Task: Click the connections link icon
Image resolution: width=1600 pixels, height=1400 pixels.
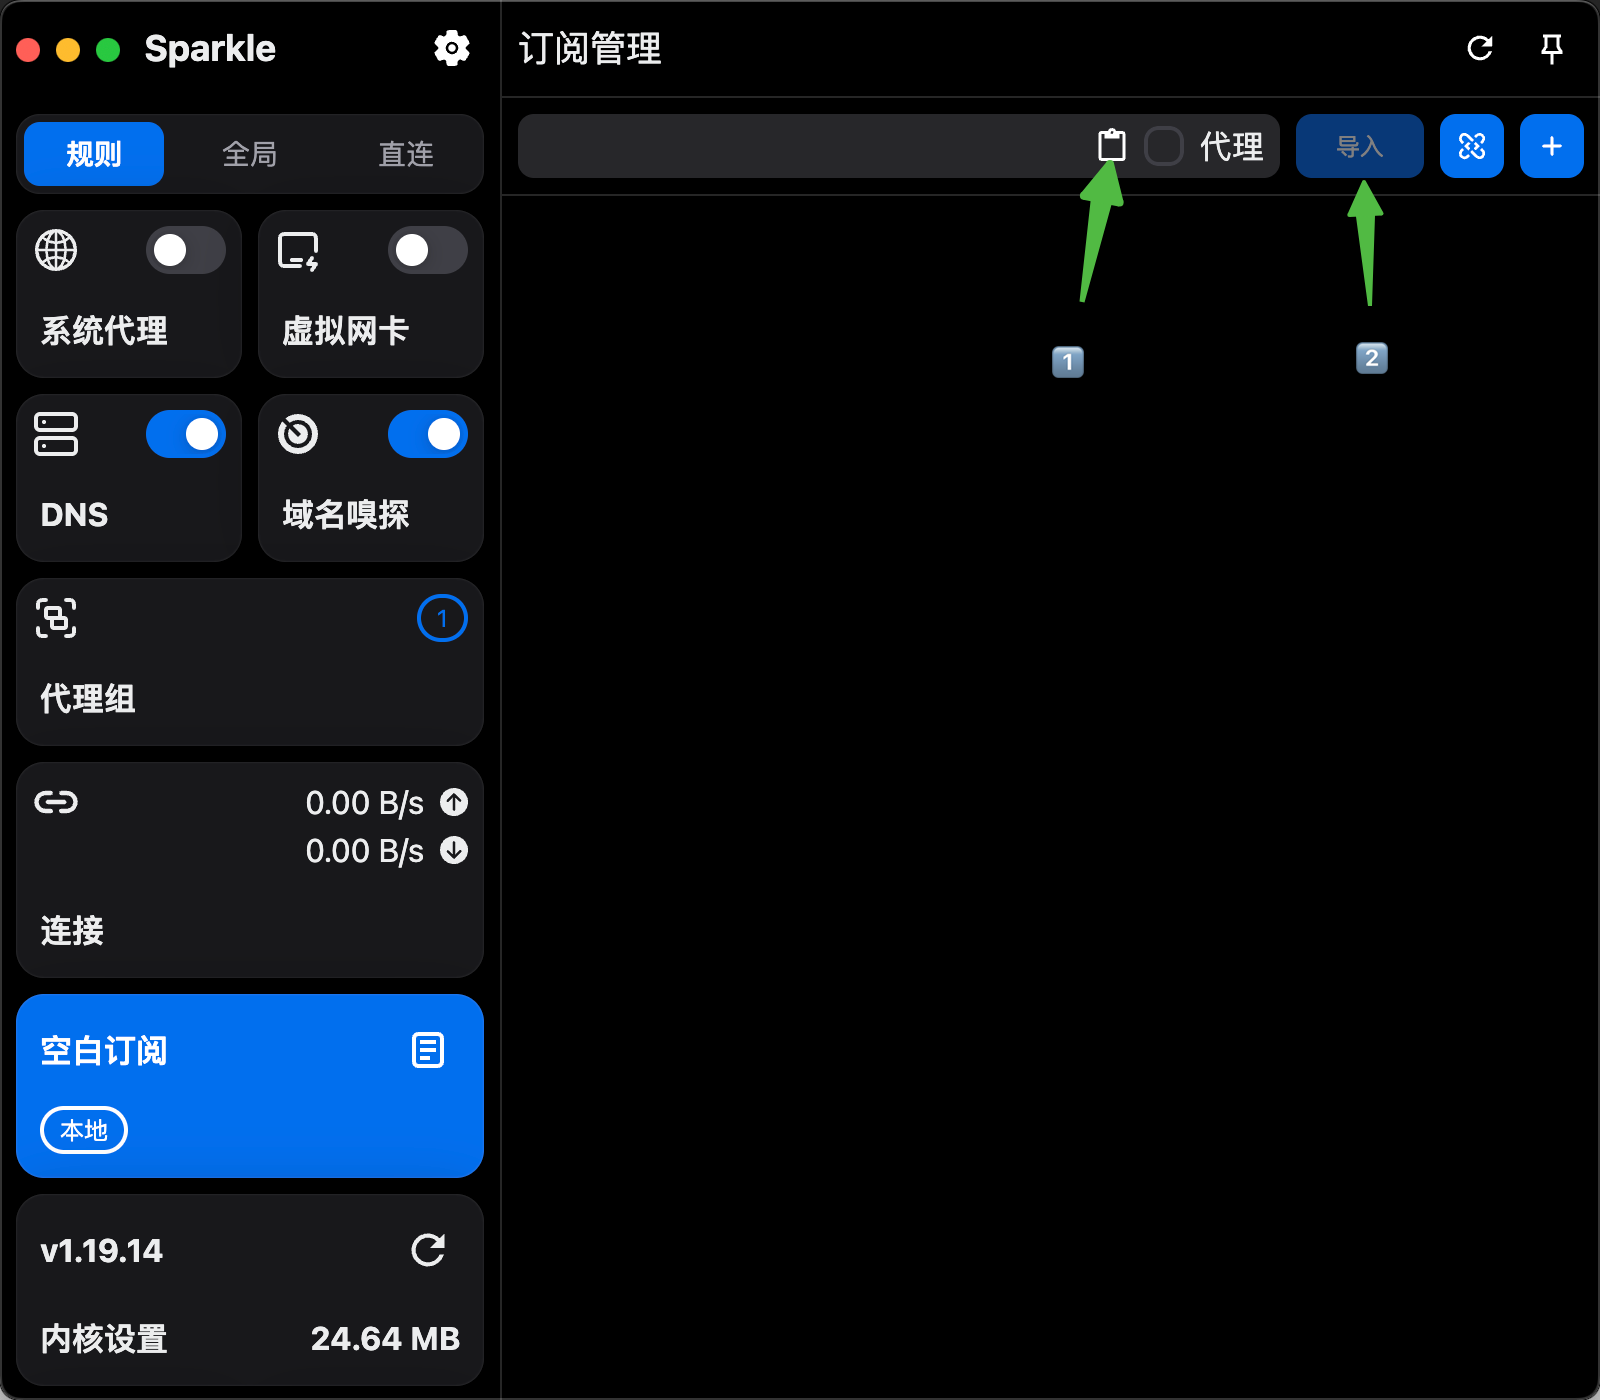Action: (x=56, y=802)
